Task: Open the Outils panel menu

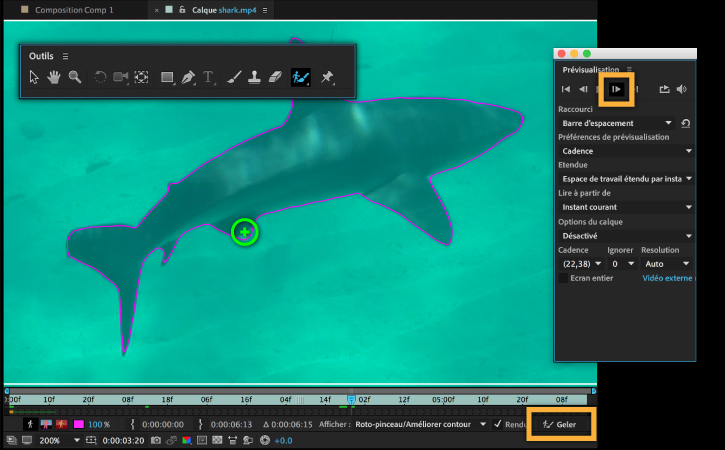Action: pos(66,56)
